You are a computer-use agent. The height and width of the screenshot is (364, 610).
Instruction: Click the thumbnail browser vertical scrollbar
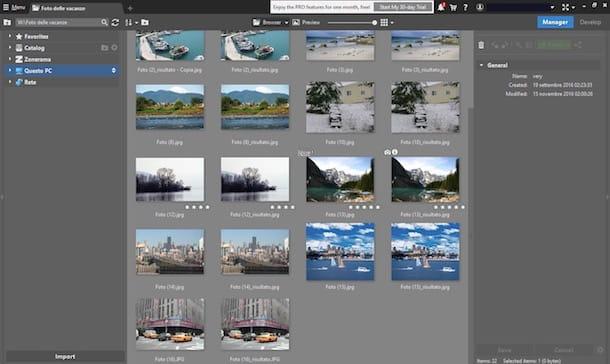point(471,70)
